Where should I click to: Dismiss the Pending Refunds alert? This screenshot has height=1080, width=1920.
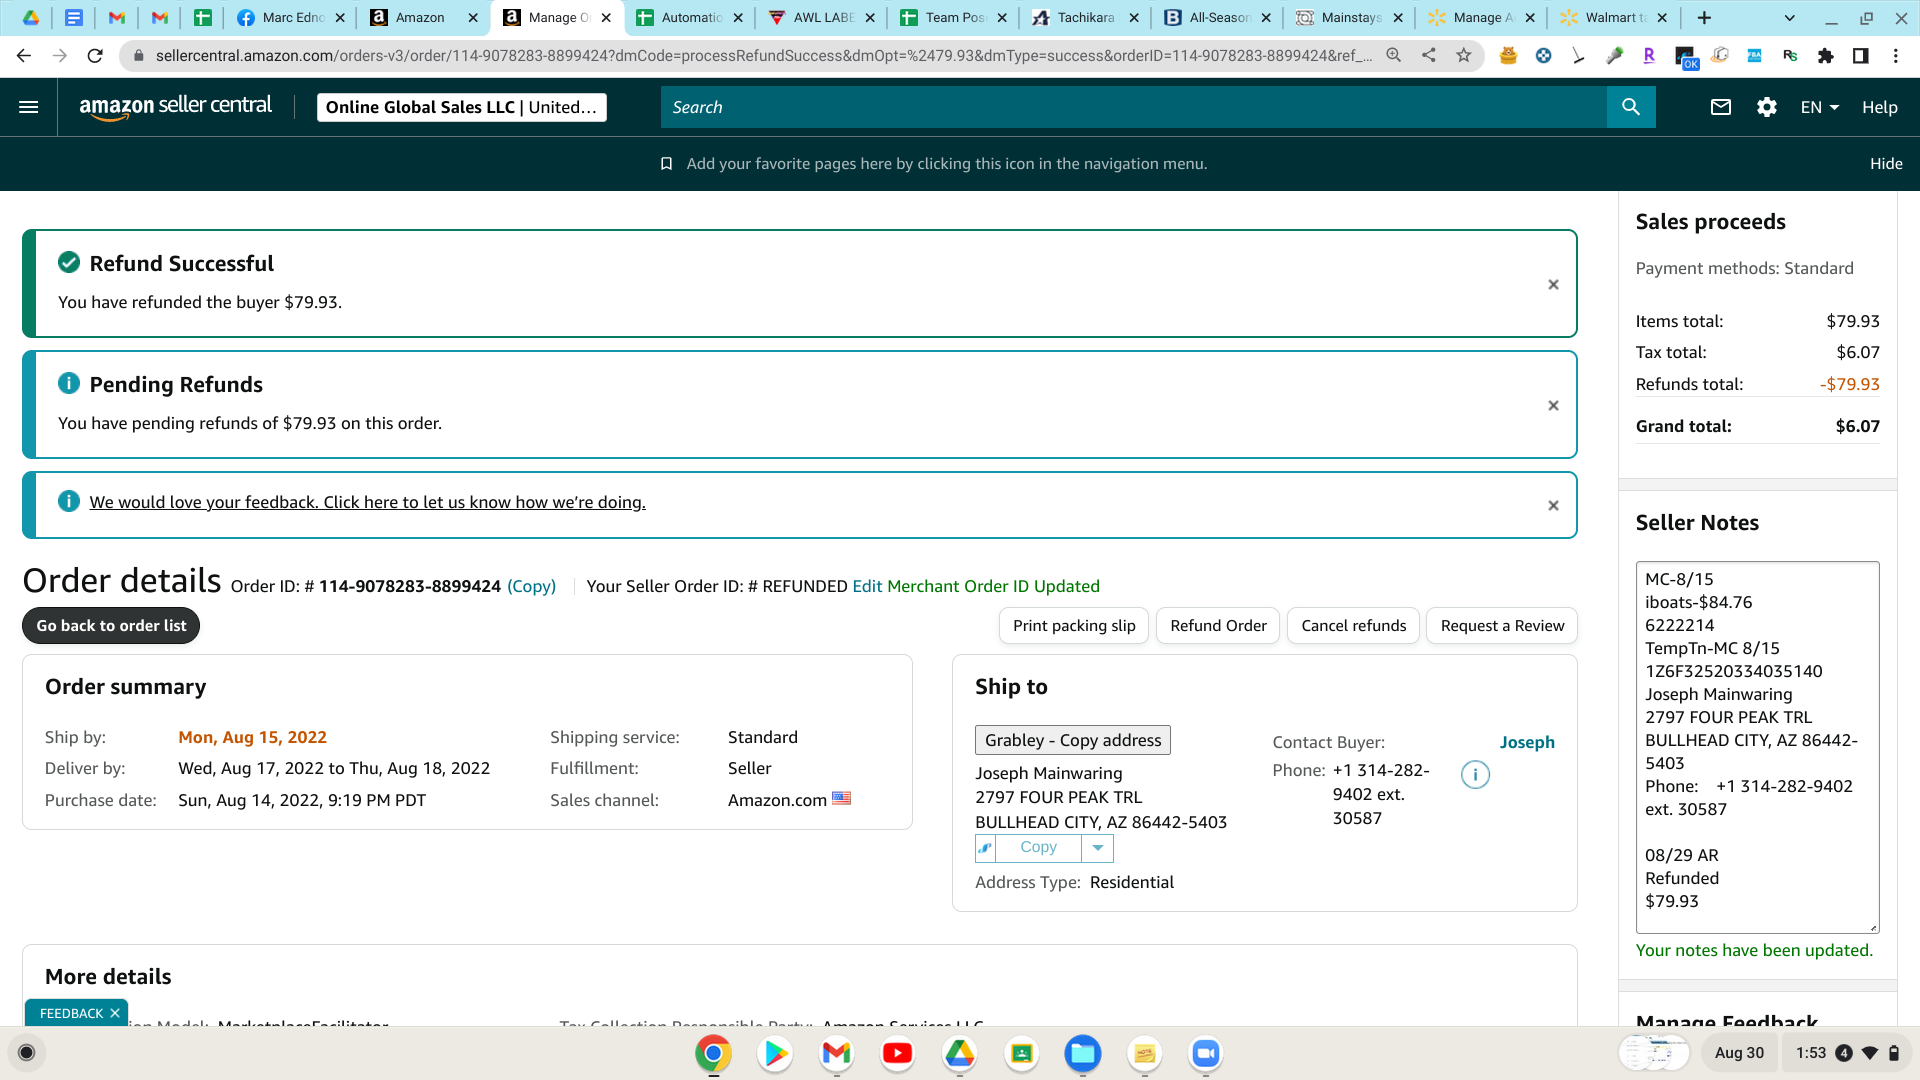point(1553,406)
